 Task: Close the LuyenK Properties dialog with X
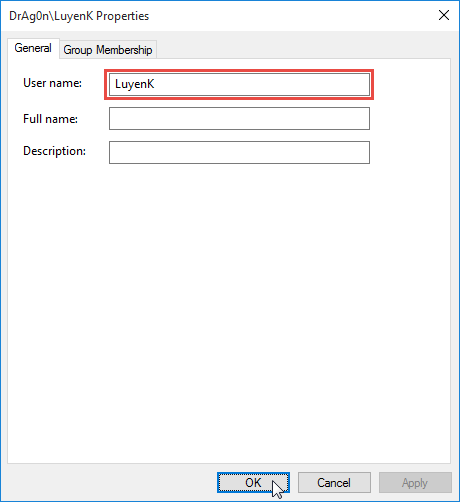pyautogui.click(x=444, y=15)
